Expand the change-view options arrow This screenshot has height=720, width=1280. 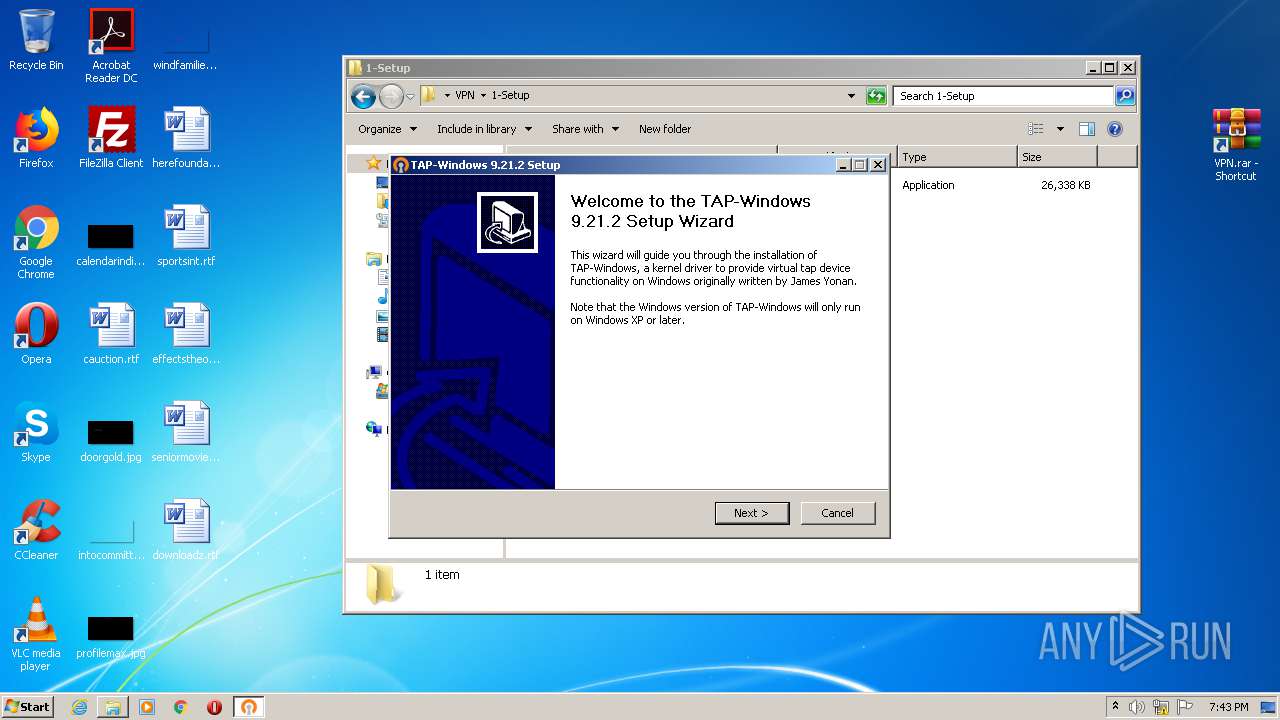click(x=1060, y=129)
